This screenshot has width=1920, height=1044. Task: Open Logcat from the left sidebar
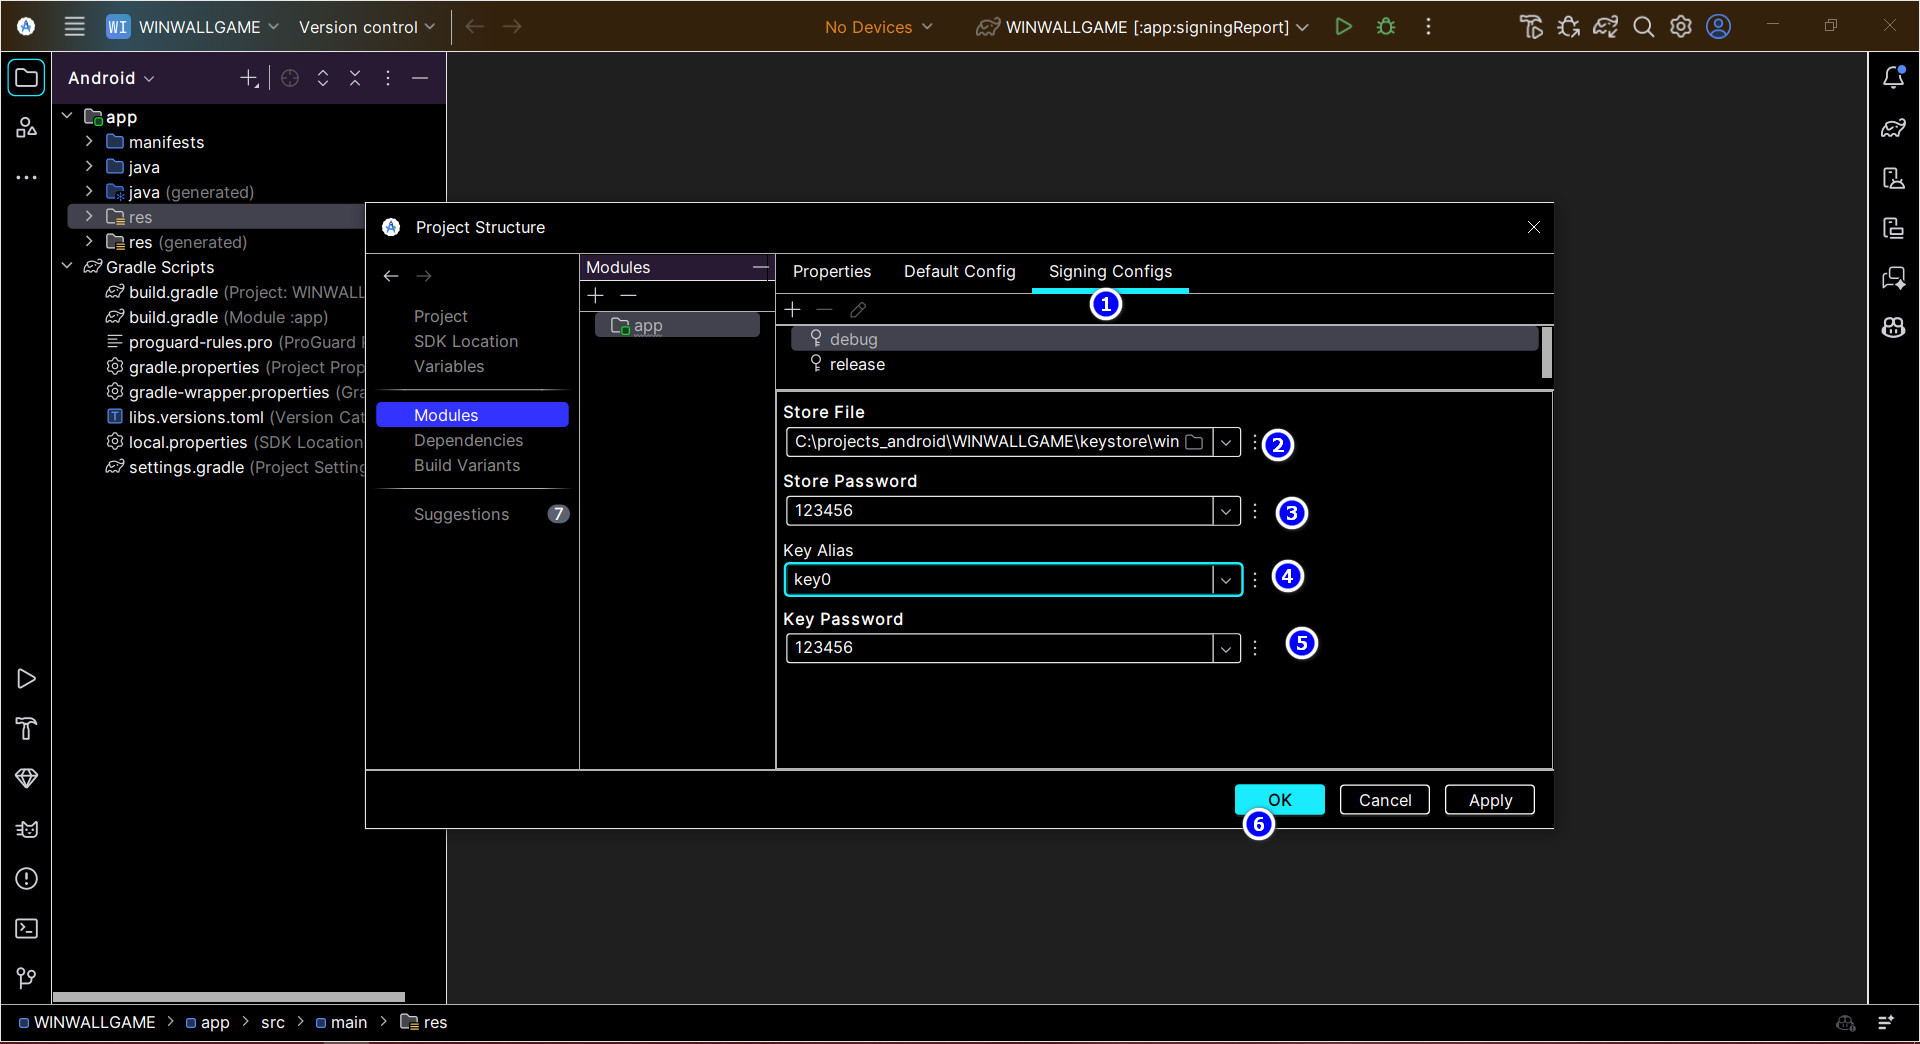point(26,828)
